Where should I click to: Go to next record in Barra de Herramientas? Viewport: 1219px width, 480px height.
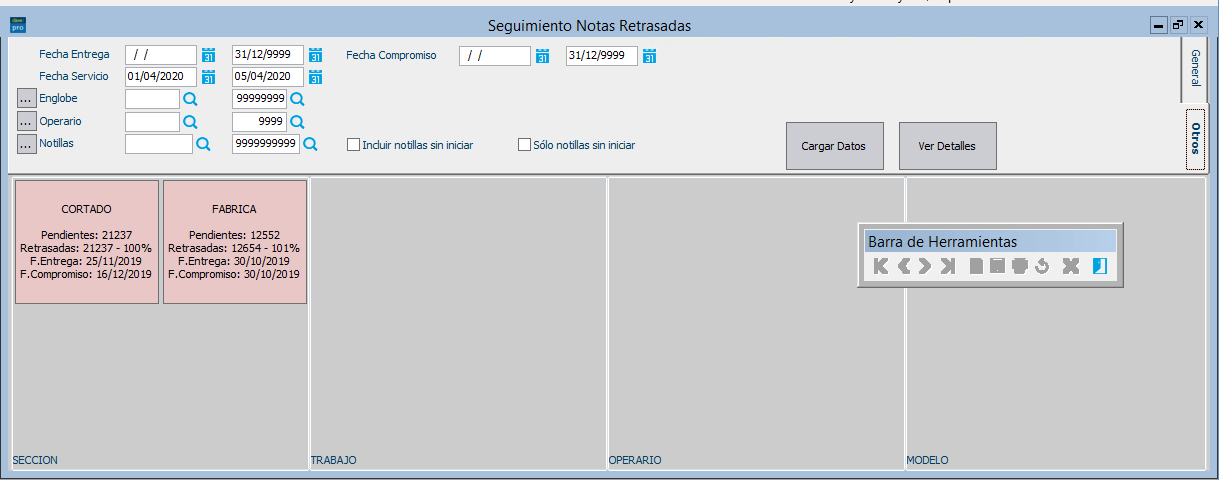(x=925, y=266)
